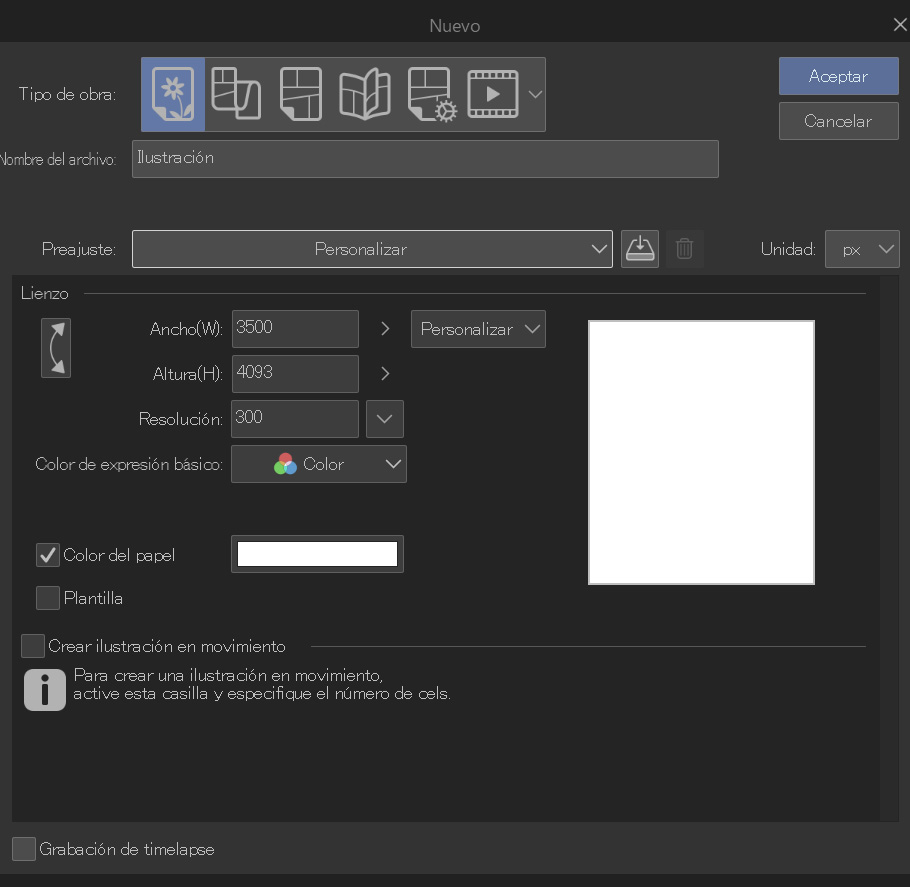Click the Cancelar button
Screen dimensions: 910x887
point(838,121)
